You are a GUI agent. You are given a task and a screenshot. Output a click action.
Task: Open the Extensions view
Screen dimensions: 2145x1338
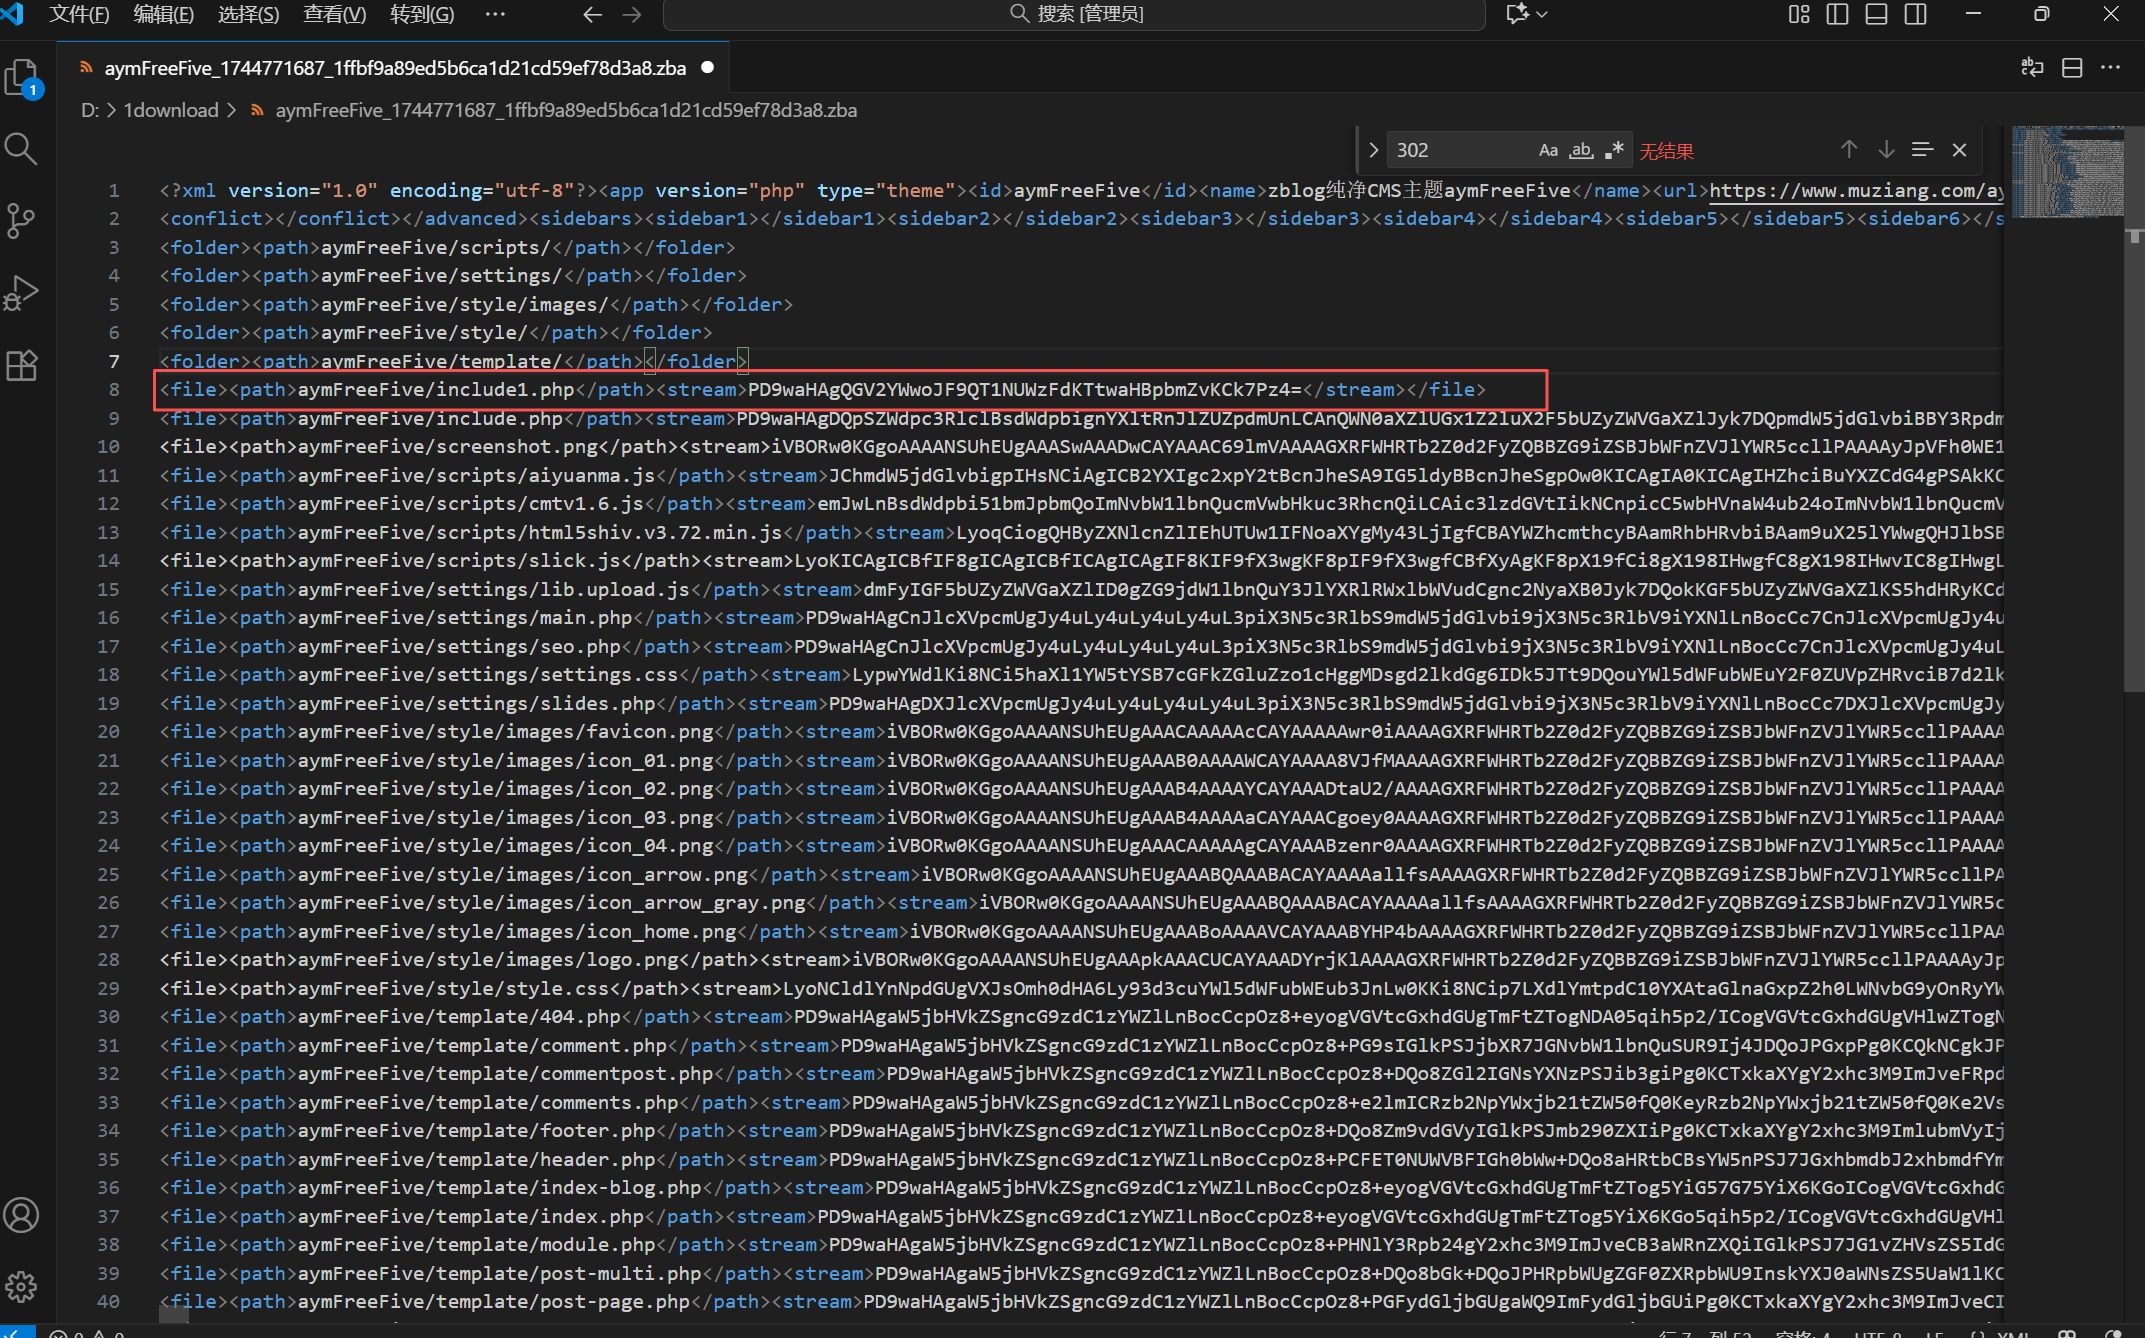pos(22,365)
